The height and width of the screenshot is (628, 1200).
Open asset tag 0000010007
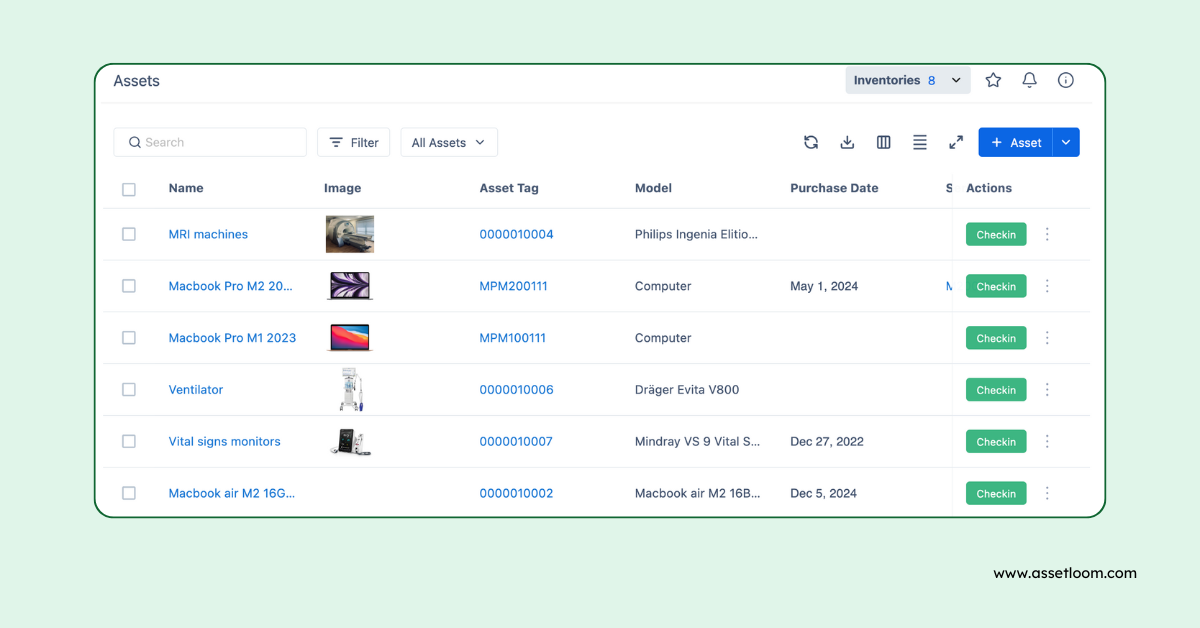[516, 441]
